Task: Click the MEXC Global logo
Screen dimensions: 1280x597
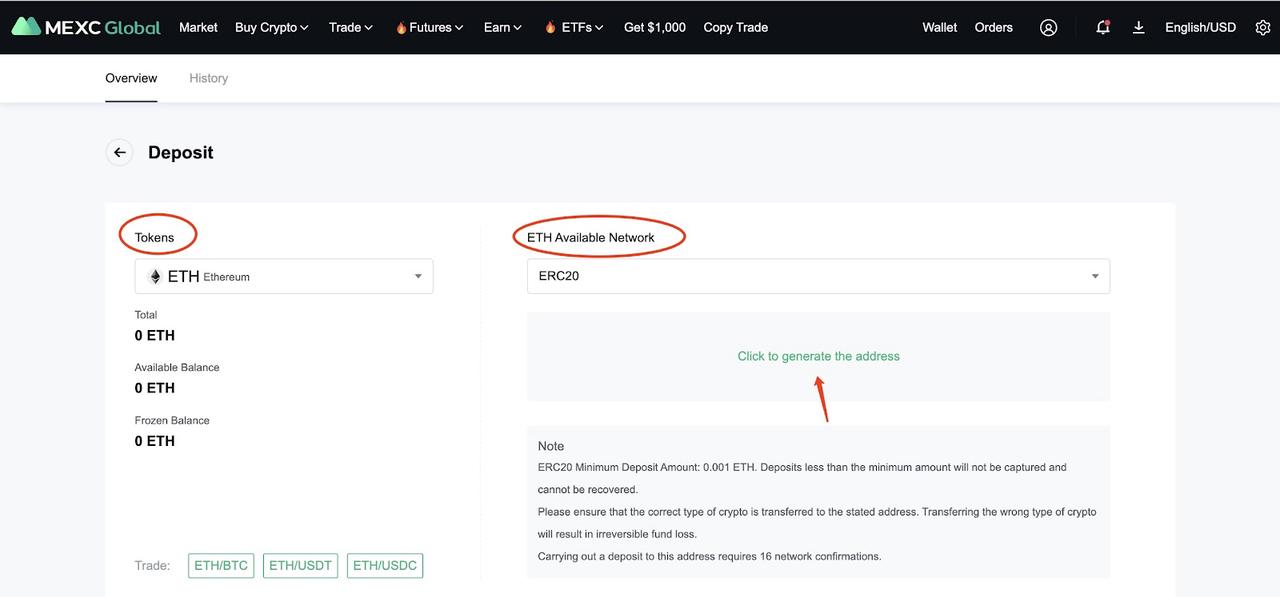Action: [x=85, y=26]
